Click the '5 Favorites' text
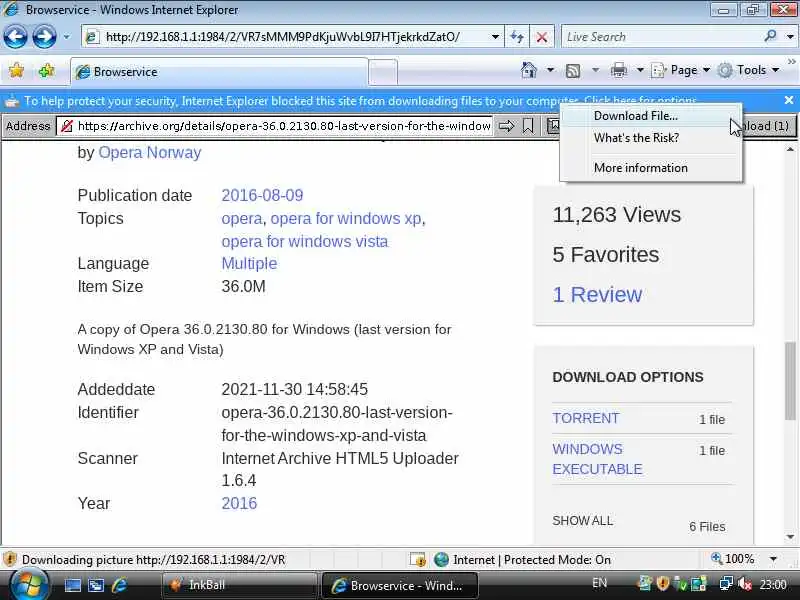Image resolution: width=800 pixels, height=600 pixels. coord(606,255)
